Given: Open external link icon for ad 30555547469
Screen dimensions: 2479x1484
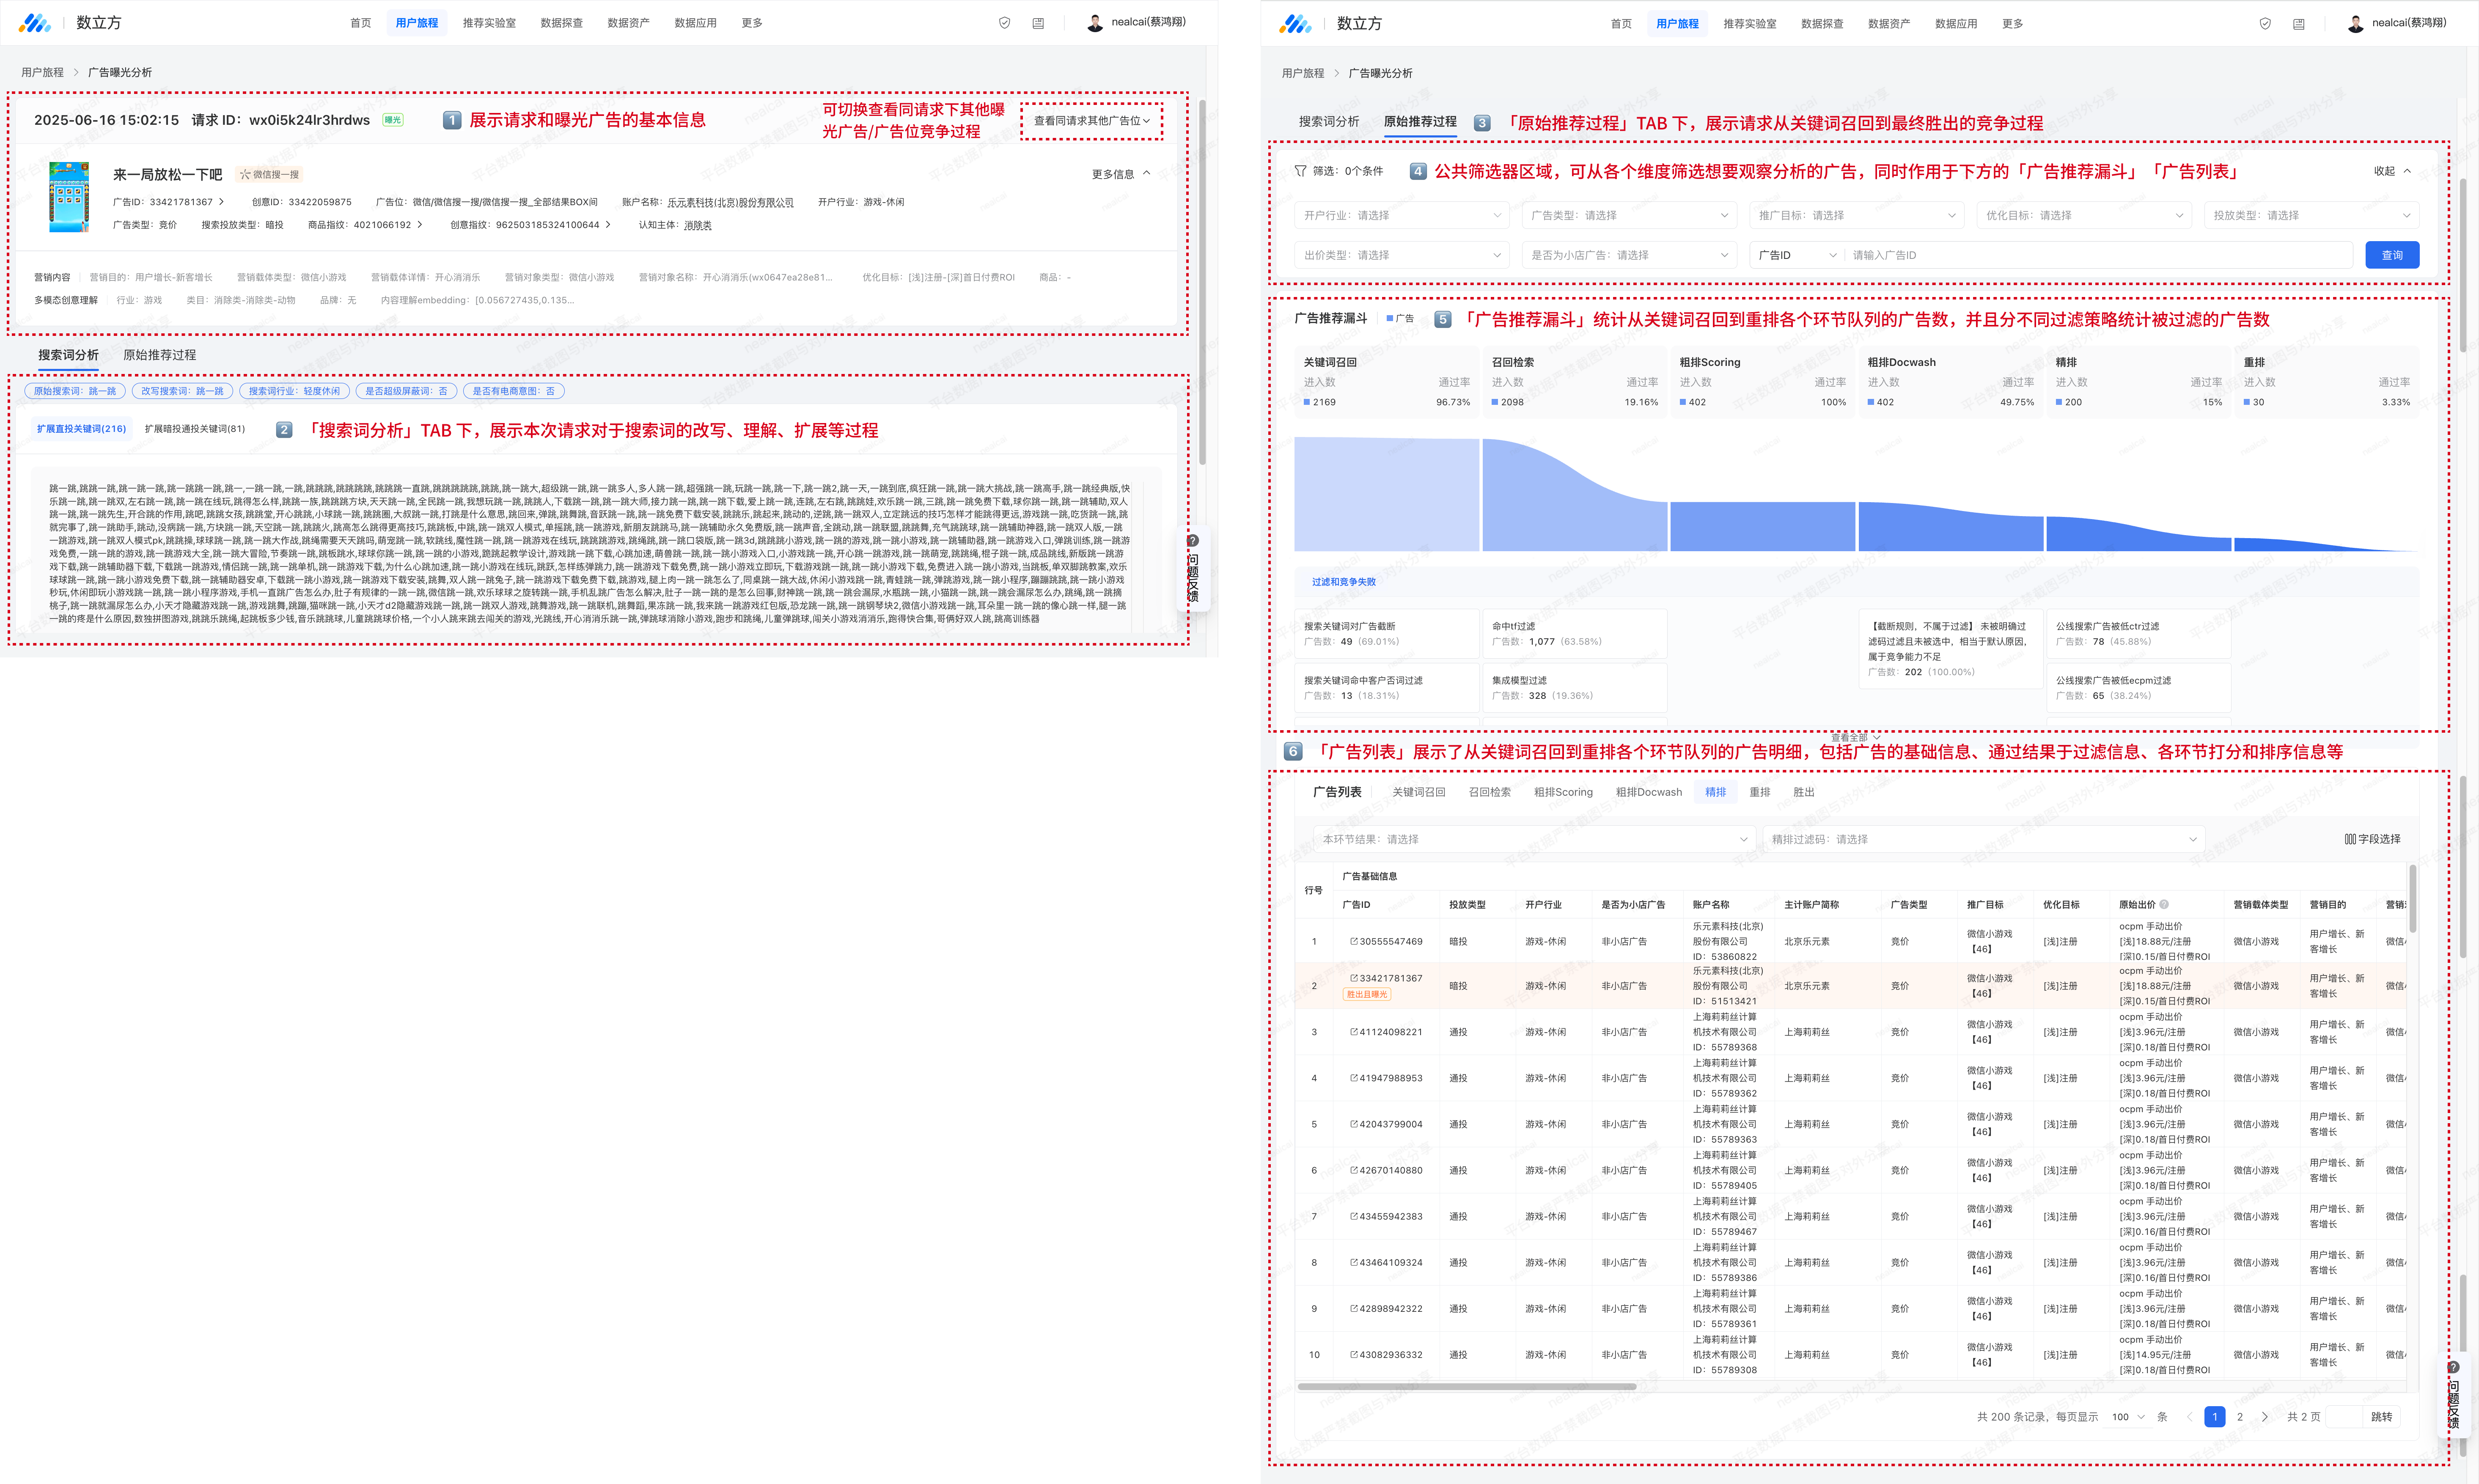Looking at the screenshot, I should tap(1354, 941).
